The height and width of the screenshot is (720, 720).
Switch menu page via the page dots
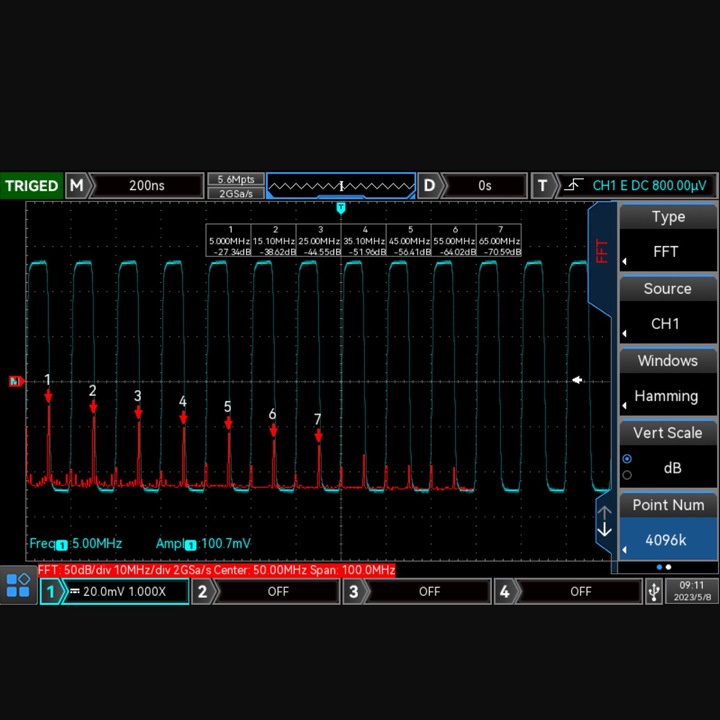pos(664,567)
